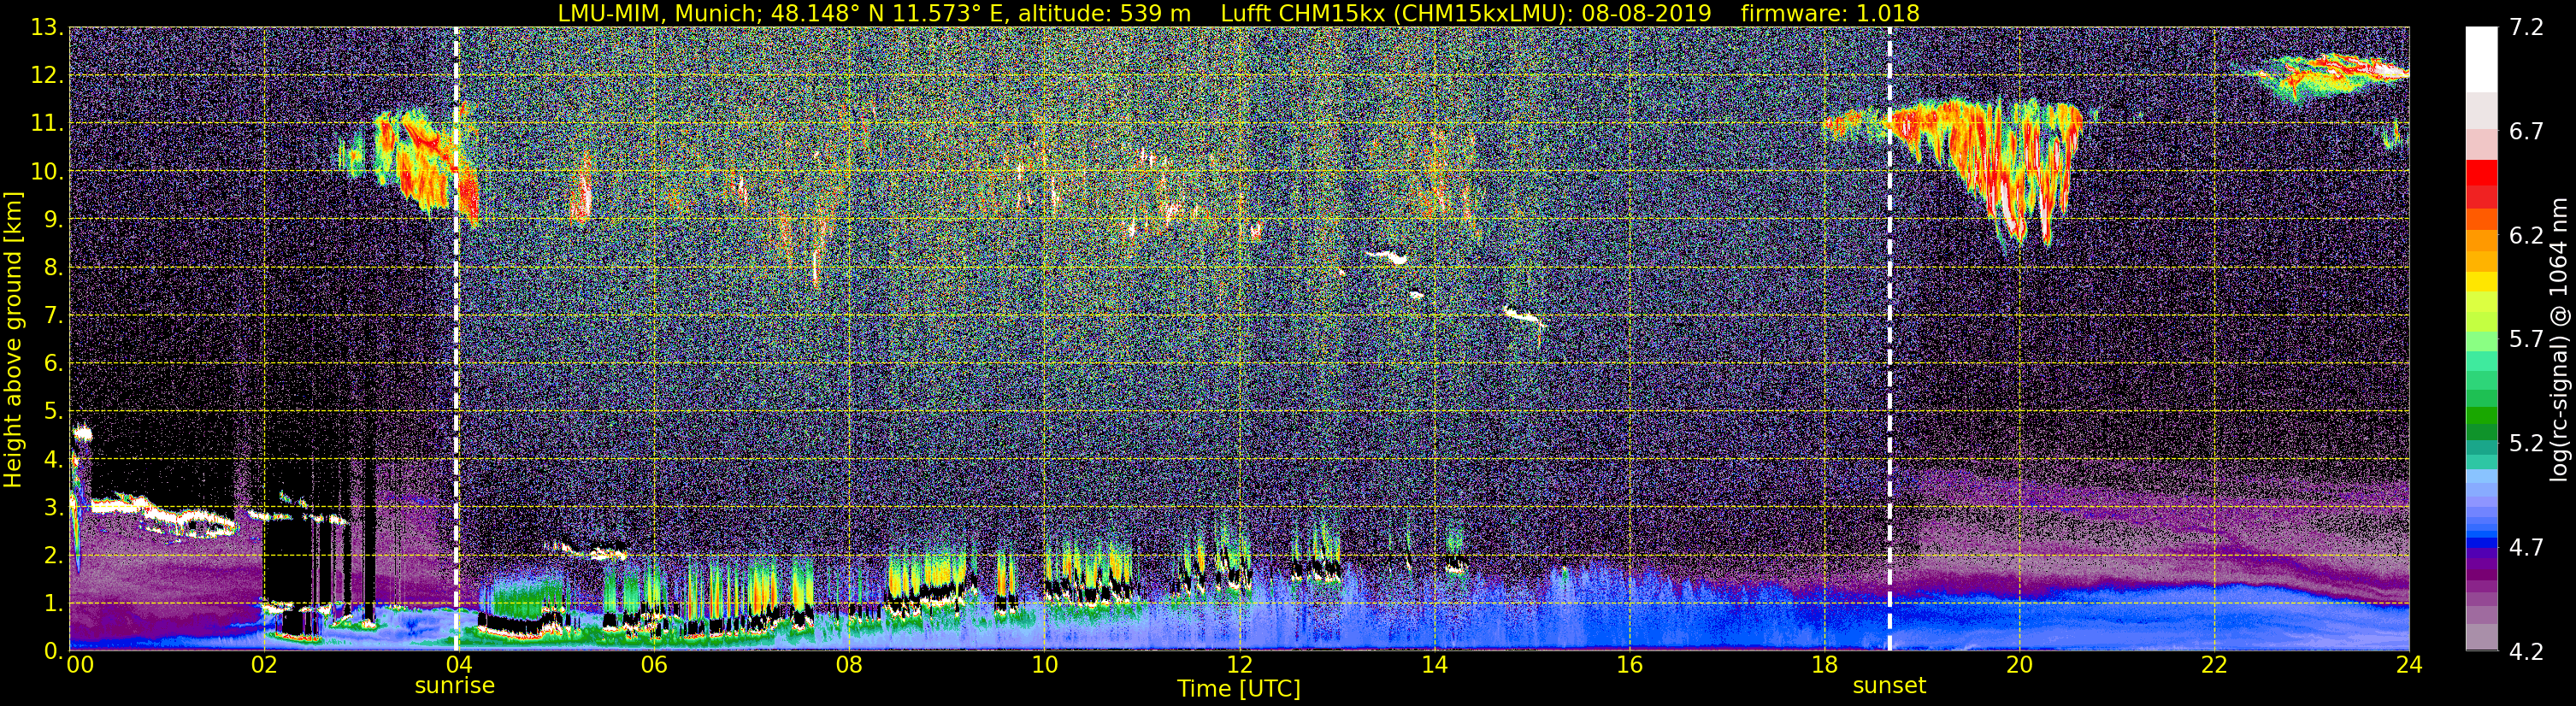This screenshot has height=706, width=2576.
Task: Click the white dashed sunrise marker line
Action: (456, 340)
